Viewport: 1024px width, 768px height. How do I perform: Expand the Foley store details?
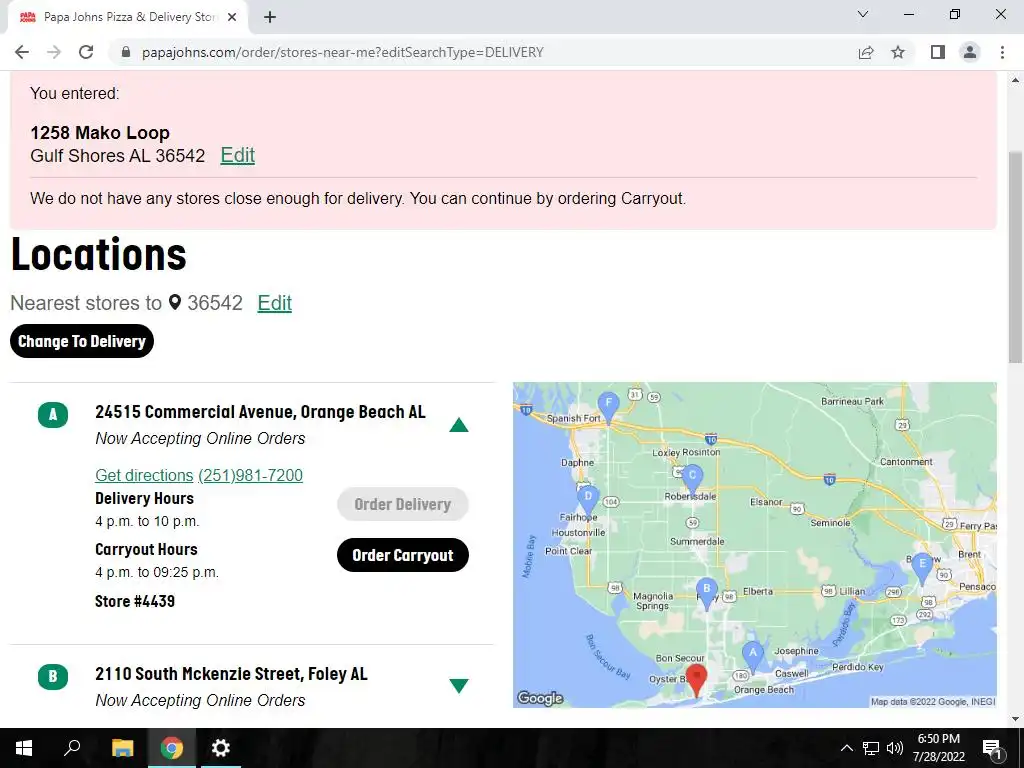tap(459, 686)
